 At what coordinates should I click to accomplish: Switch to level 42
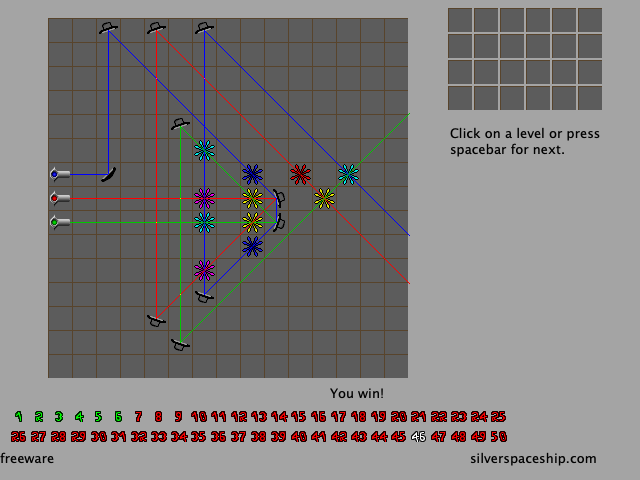coord(339,437)
